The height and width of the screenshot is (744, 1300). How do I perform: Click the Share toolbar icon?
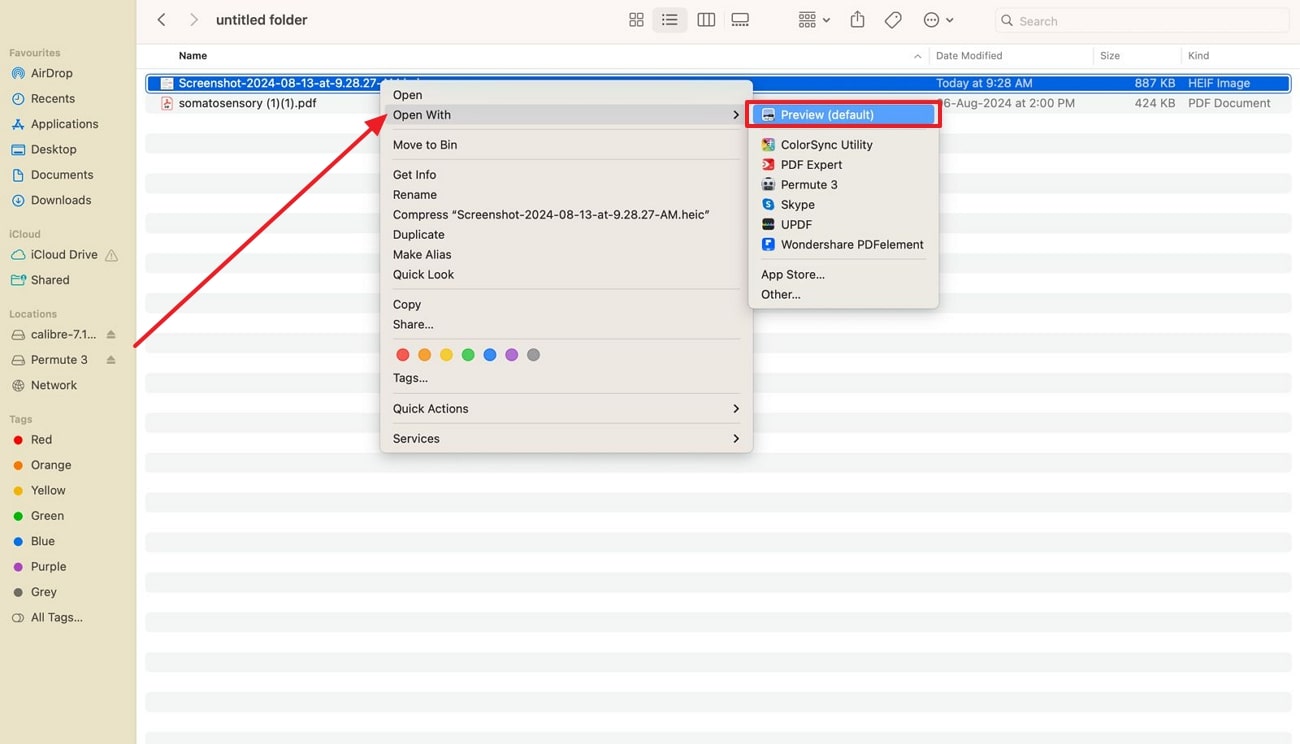(x=858, y=20)
